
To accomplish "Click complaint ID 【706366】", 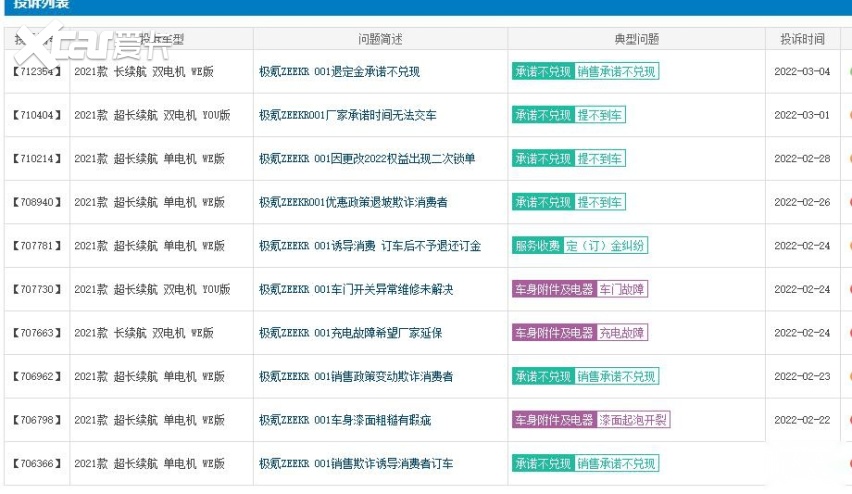I will [x=36, y=464].
